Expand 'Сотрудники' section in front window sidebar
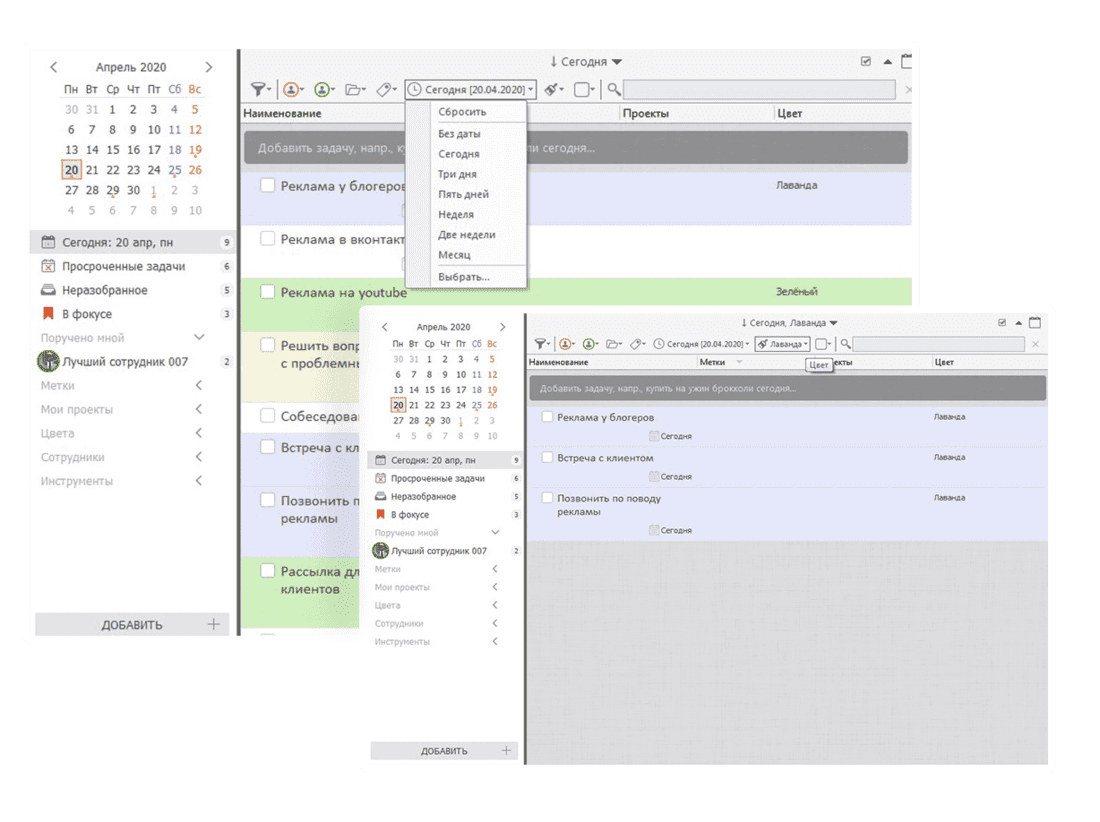The image size is (1100, 822). 495,623
